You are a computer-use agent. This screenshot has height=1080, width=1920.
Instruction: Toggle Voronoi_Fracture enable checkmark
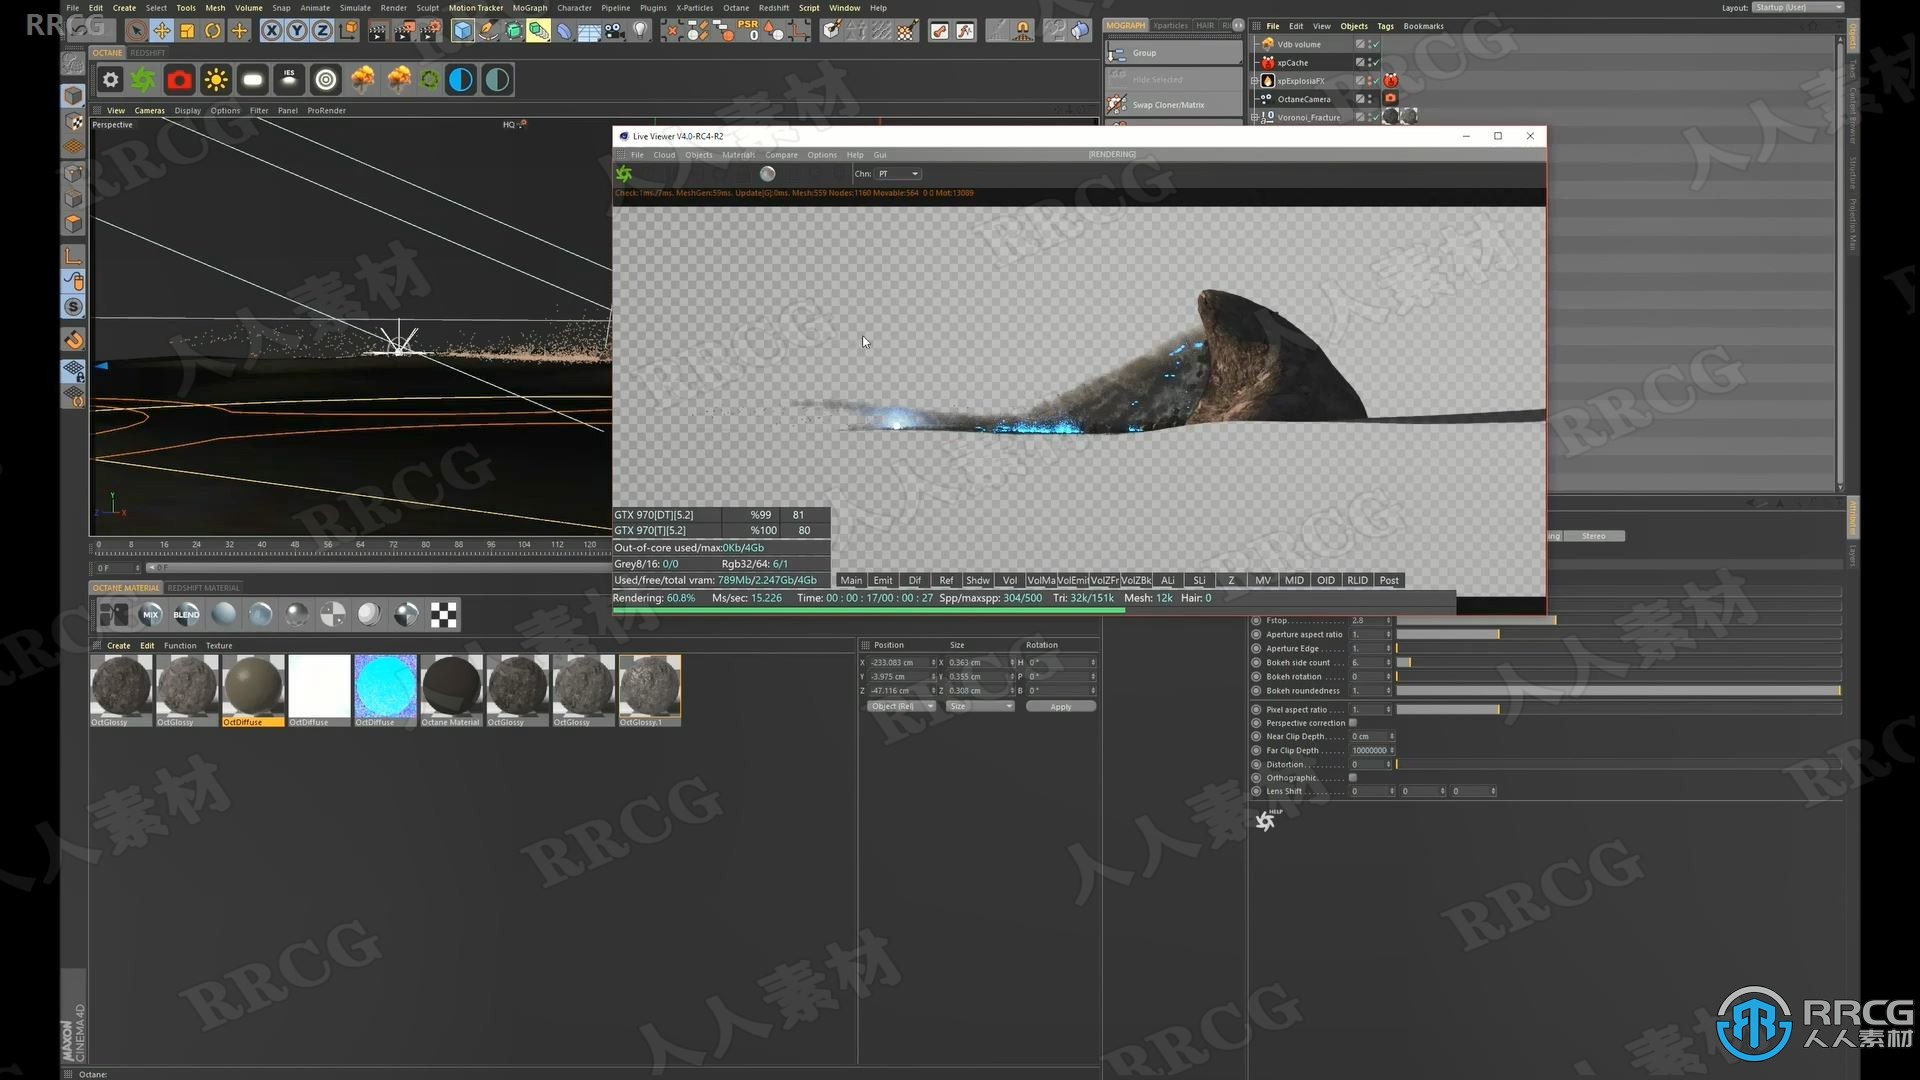[x=1375, y=117]
